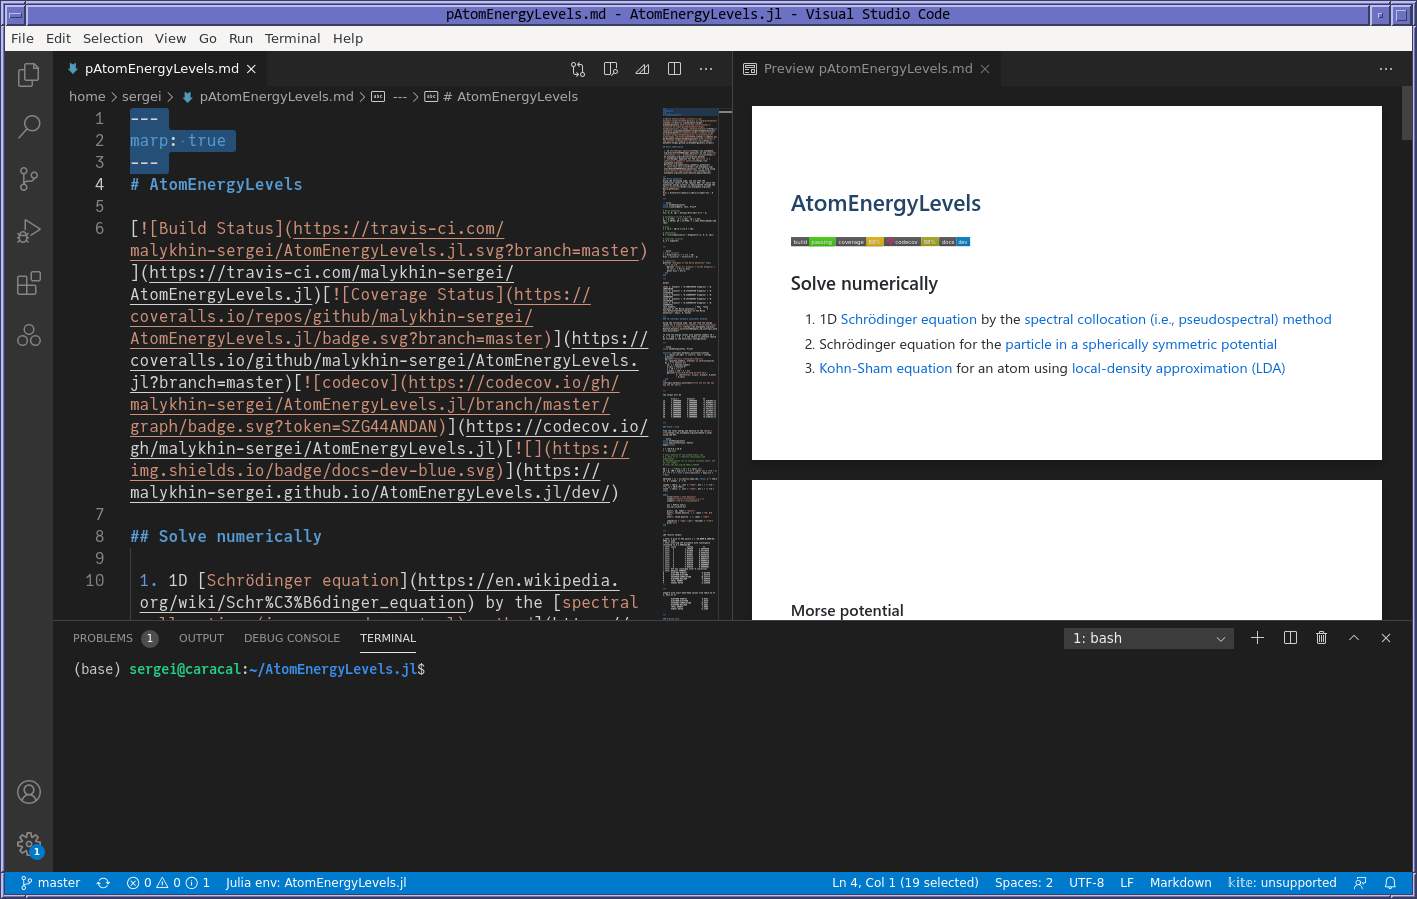Switch to the TERMINAL panel tab
The width and height of the screenshot is (1417, 899).
click(388, 638)
